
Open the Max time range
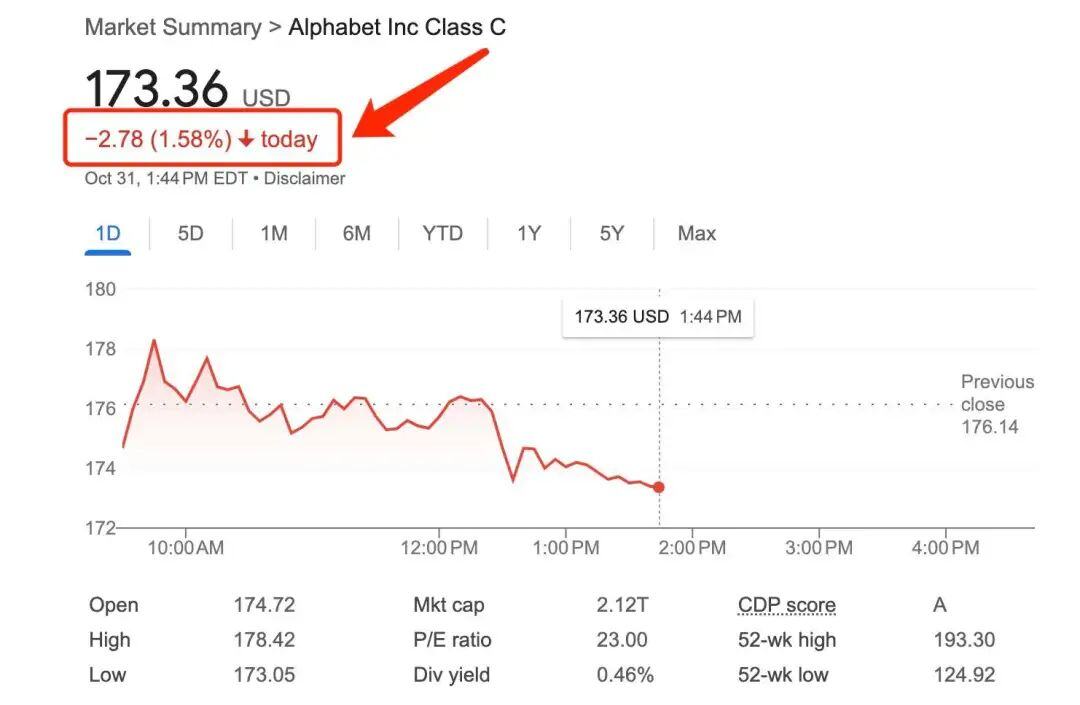click(697, 234)
